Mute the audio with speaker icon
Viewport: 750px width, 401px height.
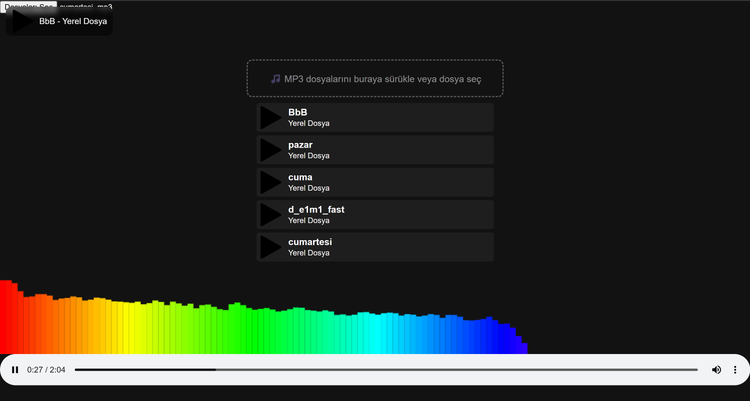[x=716, y=369]
